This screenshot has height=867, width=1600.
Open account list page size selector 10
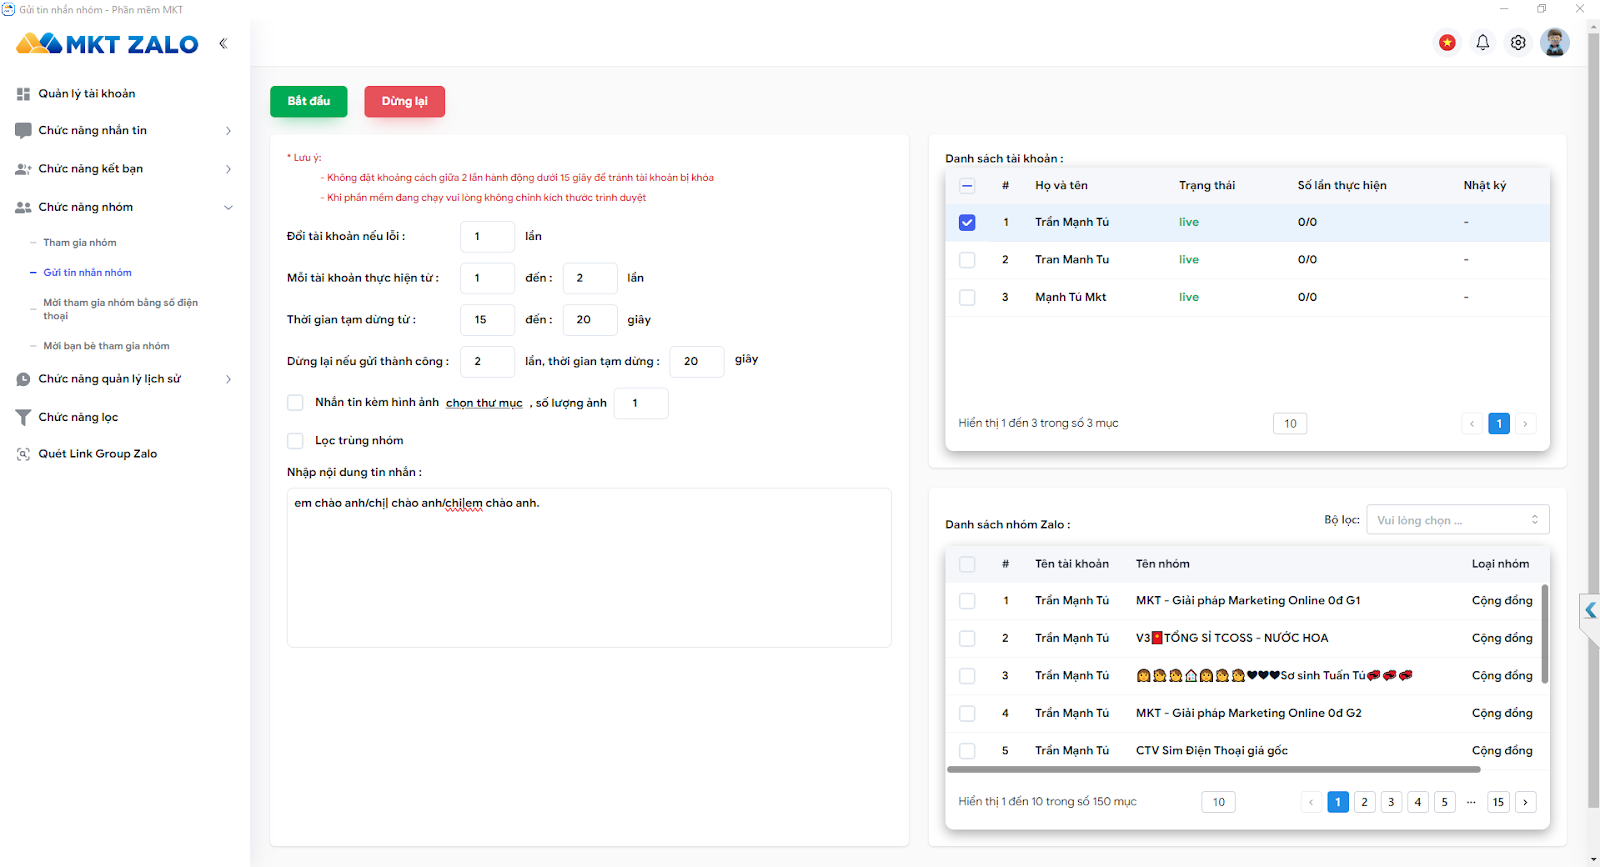click(1290, 424)
